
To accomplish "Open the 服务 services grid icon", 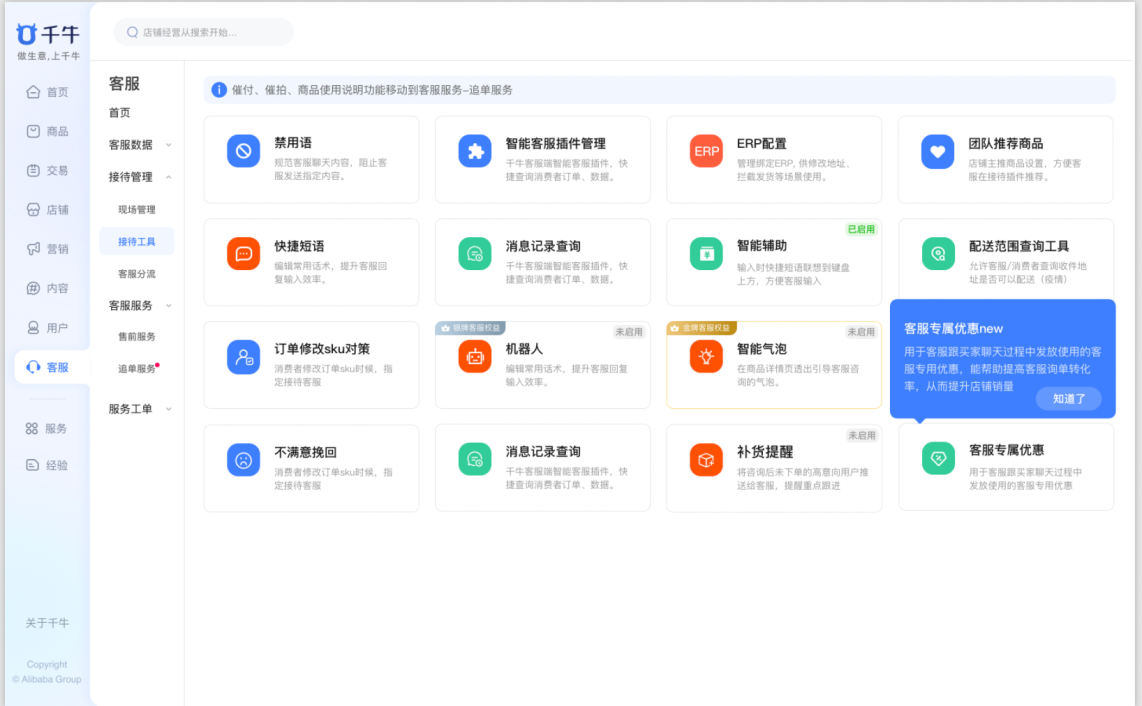I will pos(31,428).
